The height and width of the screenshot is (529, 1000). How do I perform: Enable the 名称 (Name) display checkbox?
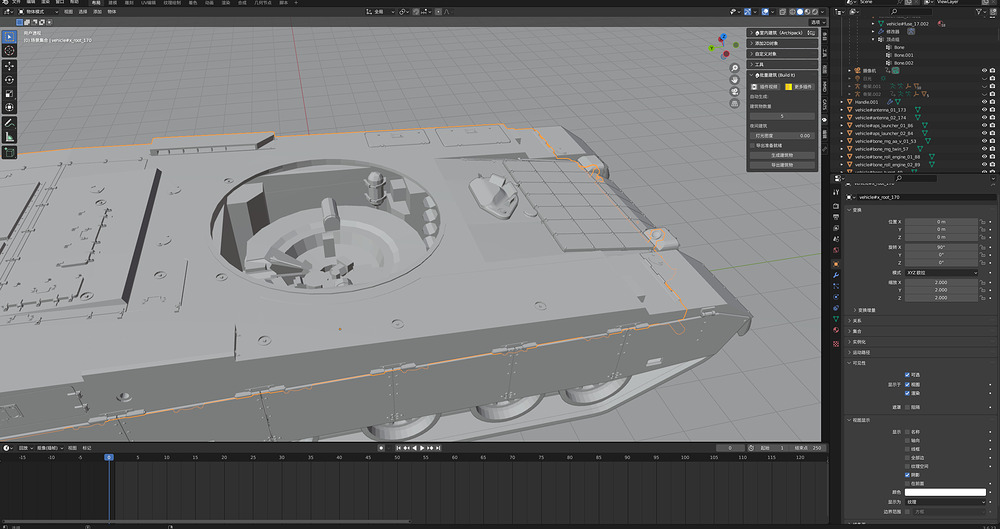906,432
